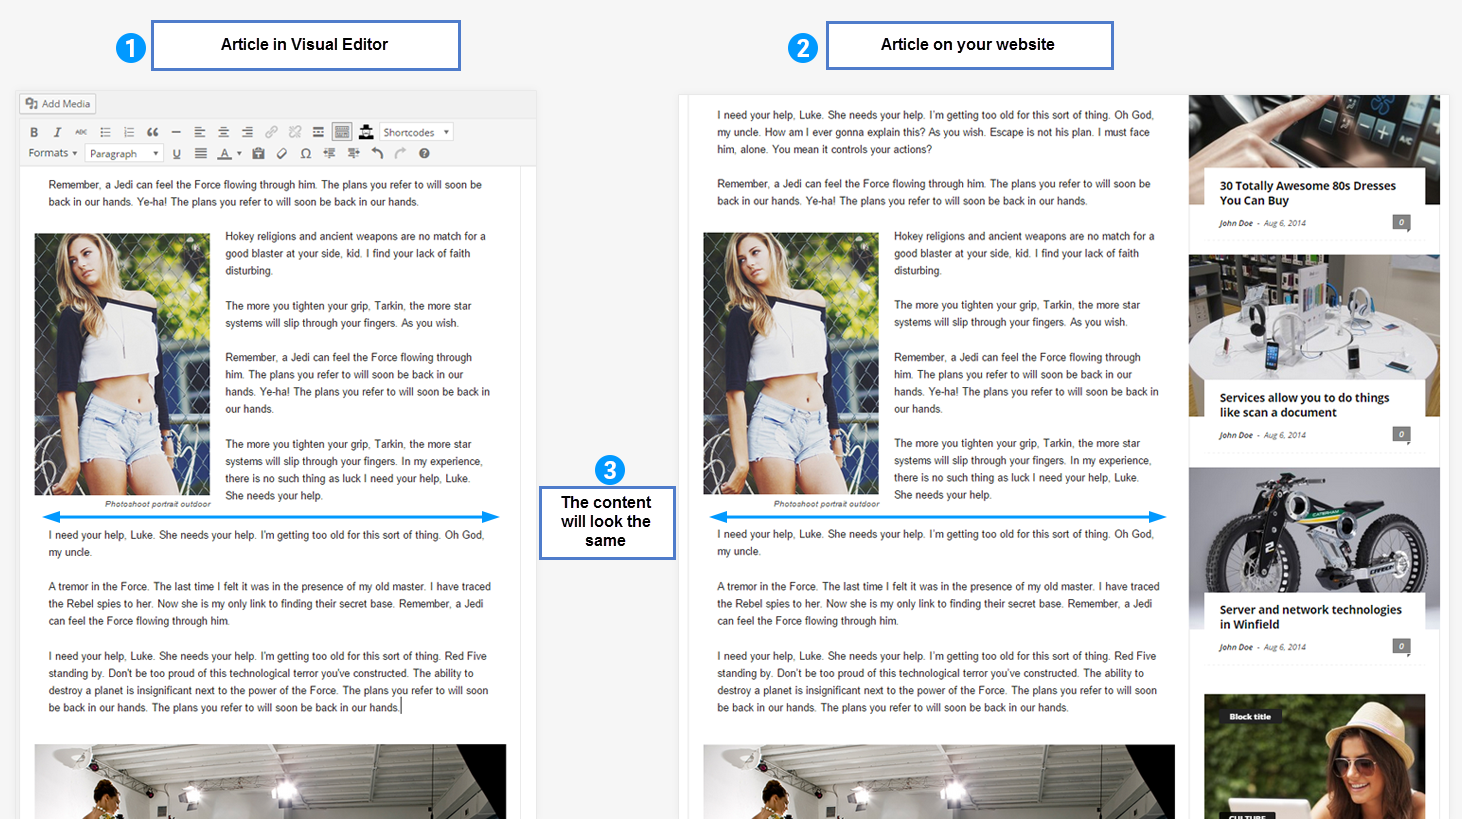Click author John Doe under 80s Dresses post

[1236, 223]
